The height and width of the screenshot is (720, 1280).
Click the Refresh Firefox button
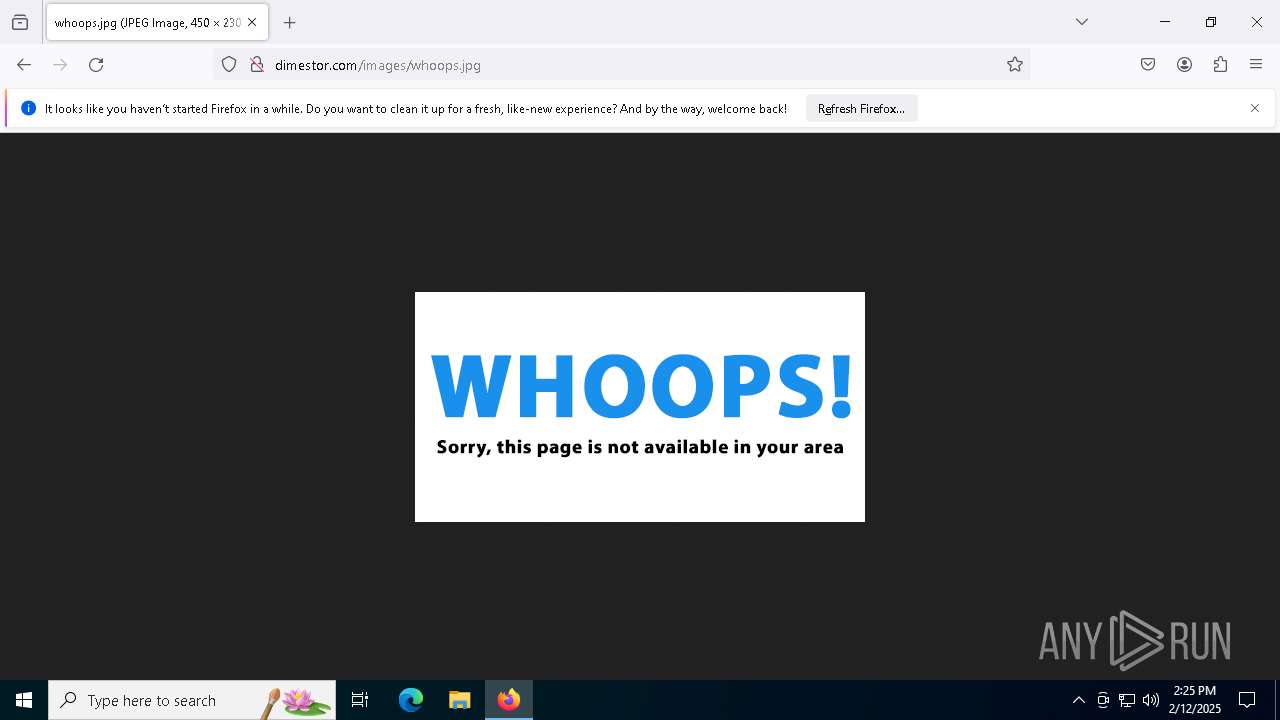861,108
